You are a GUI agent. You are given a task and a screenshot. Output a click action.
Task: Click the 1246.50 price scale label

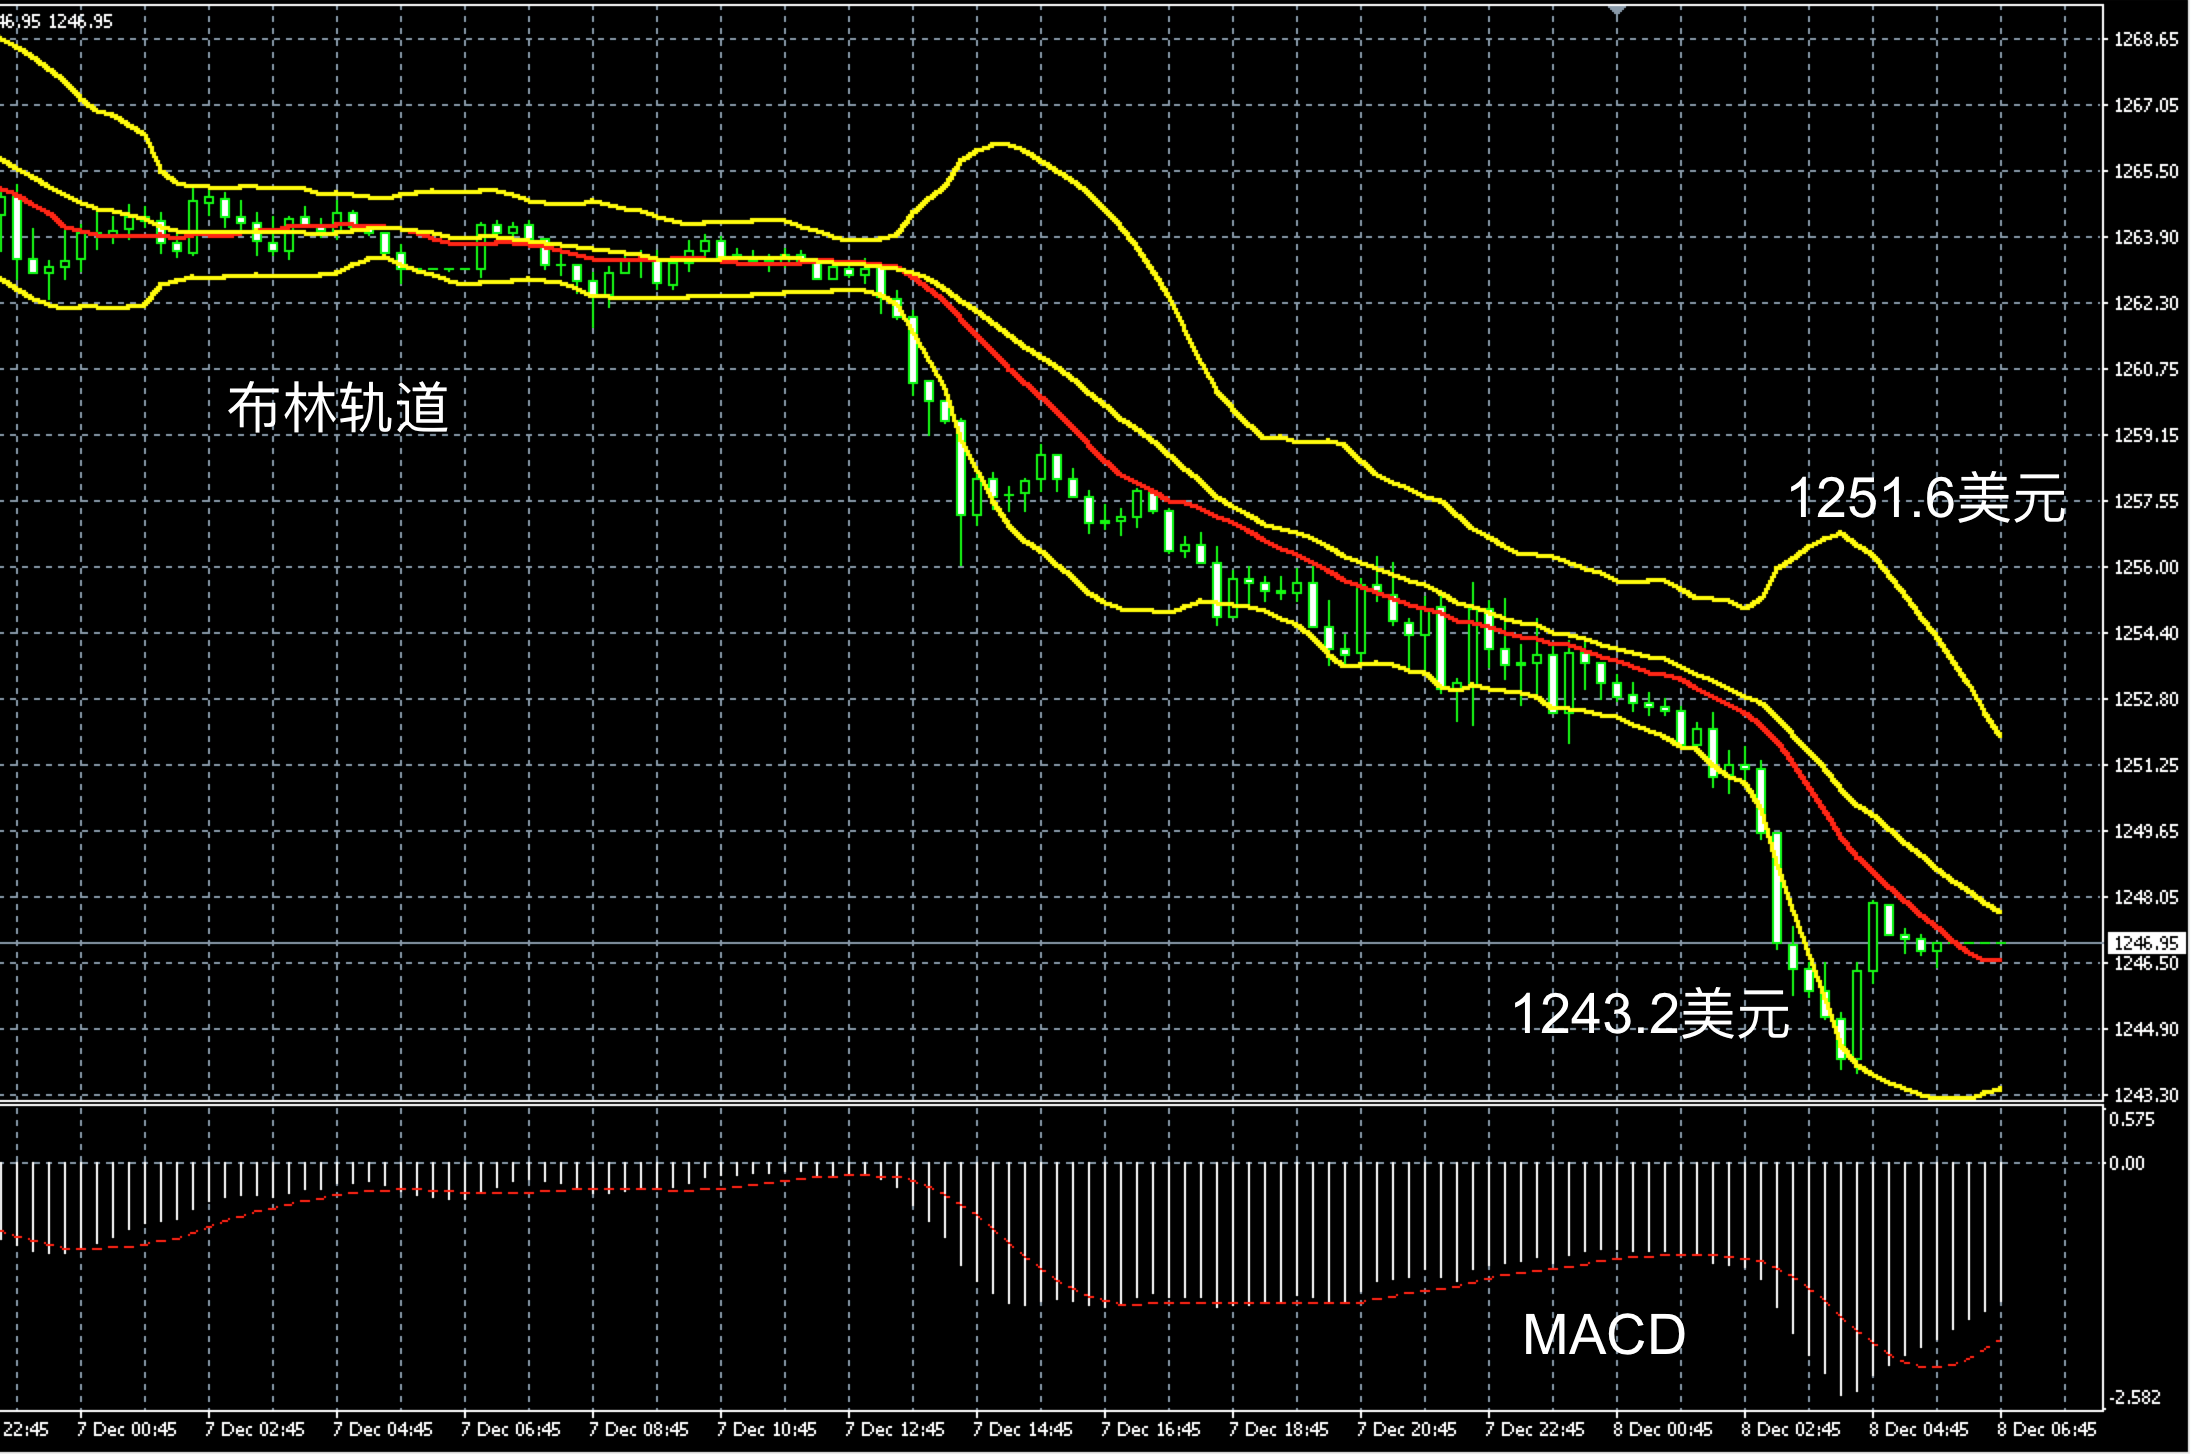2146,963
